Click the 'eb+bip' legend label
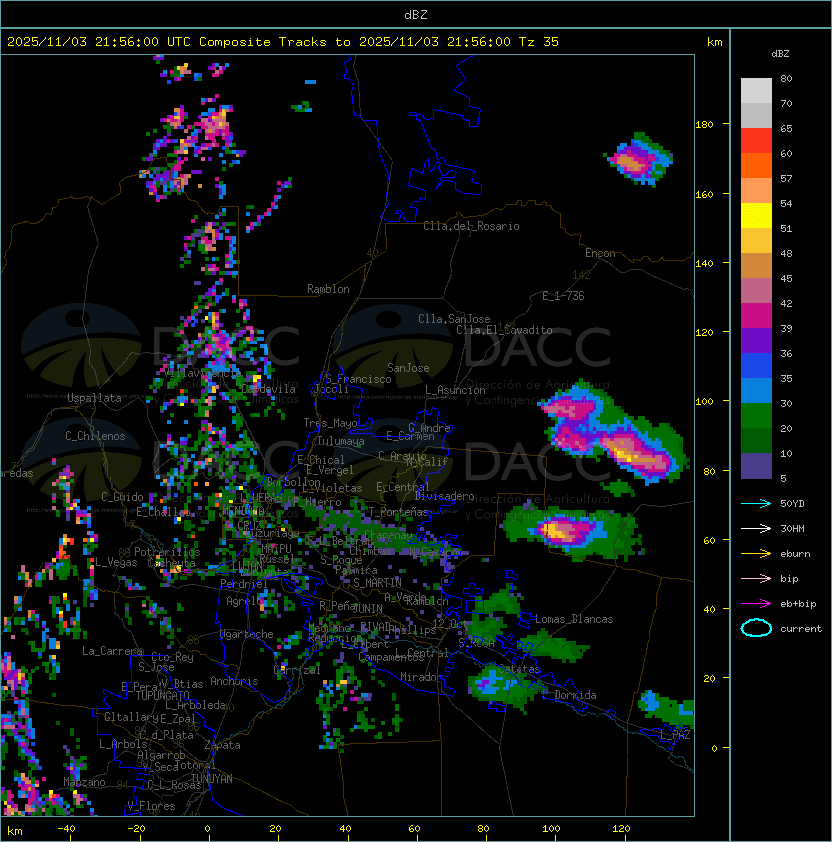Screen dimensions: 832x842 (x=798, y=604)
